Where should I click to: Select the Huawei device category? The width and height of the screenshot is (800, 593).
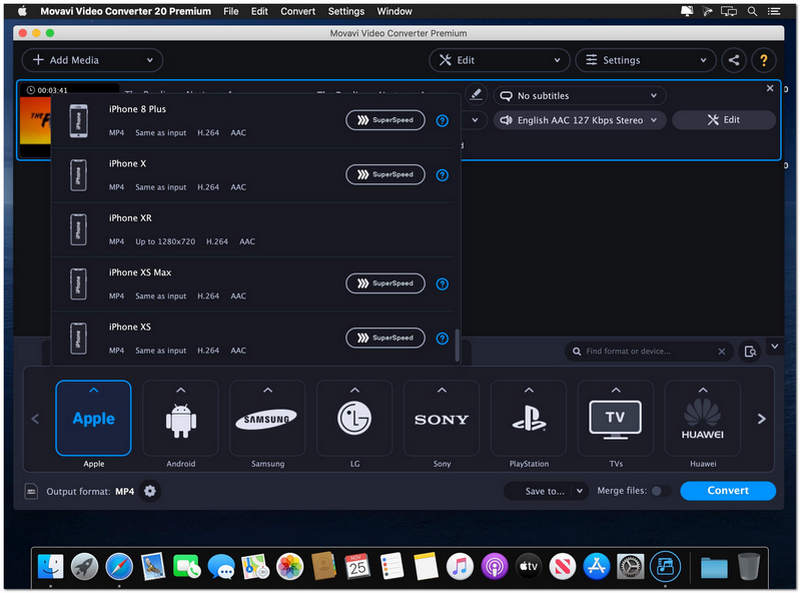(x=702, y=418)
